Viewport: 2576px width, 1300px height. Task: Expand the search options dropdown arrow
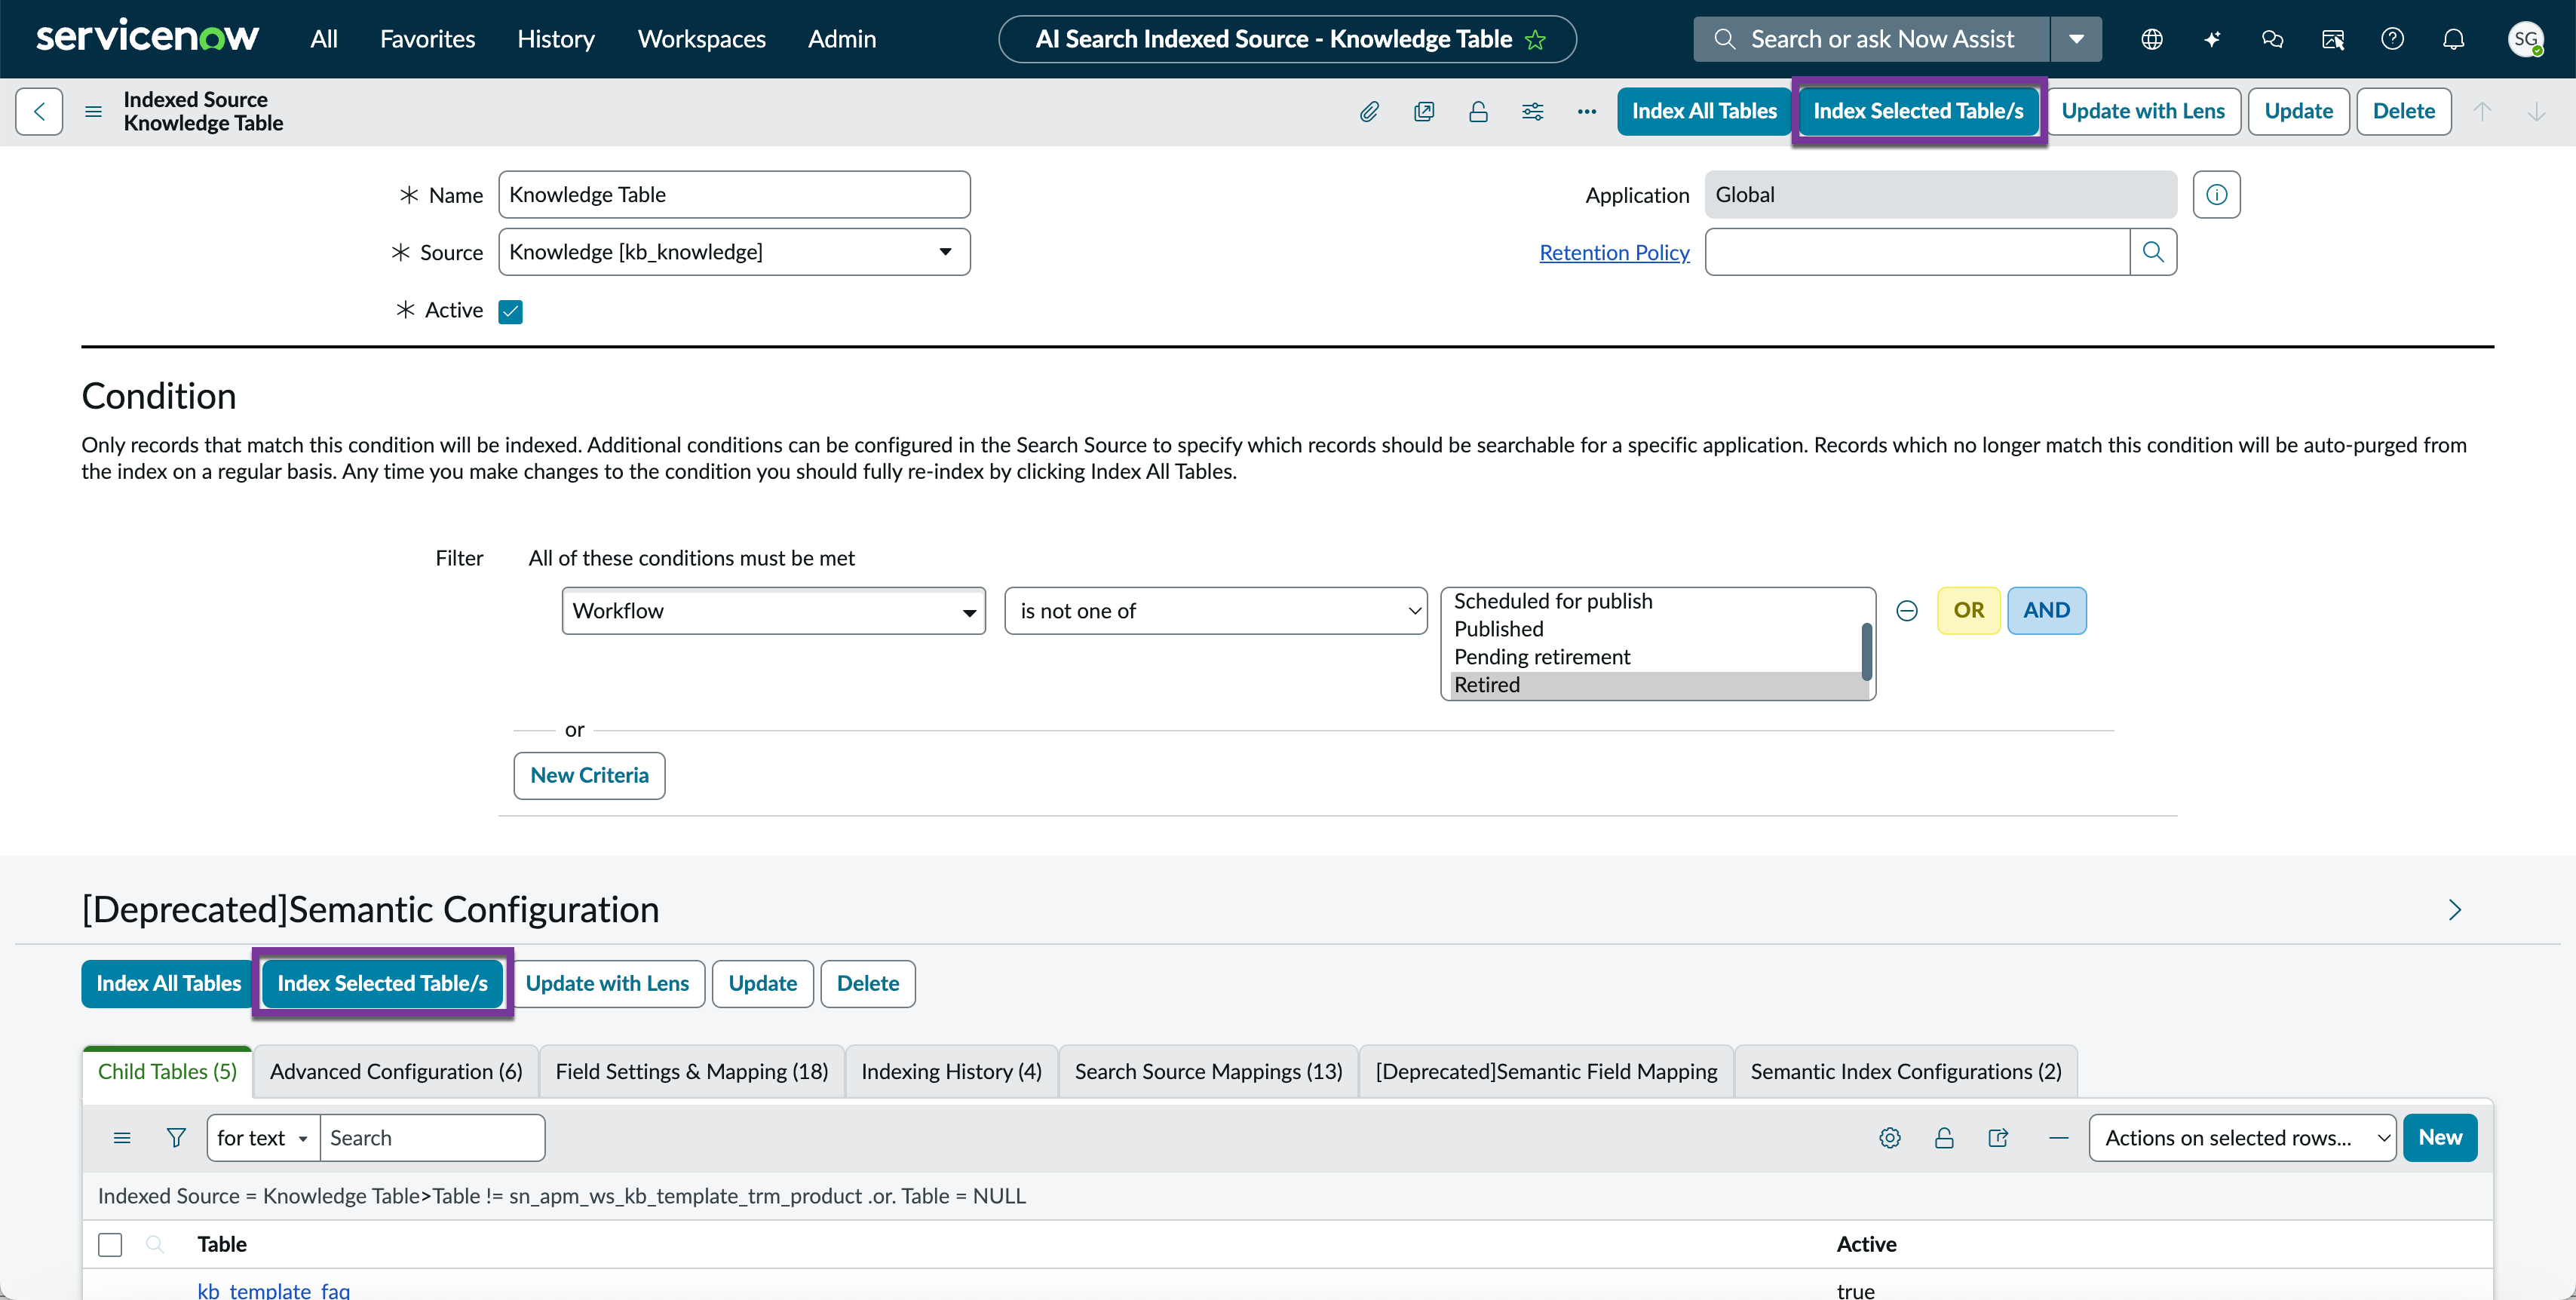coord(2076,39)
